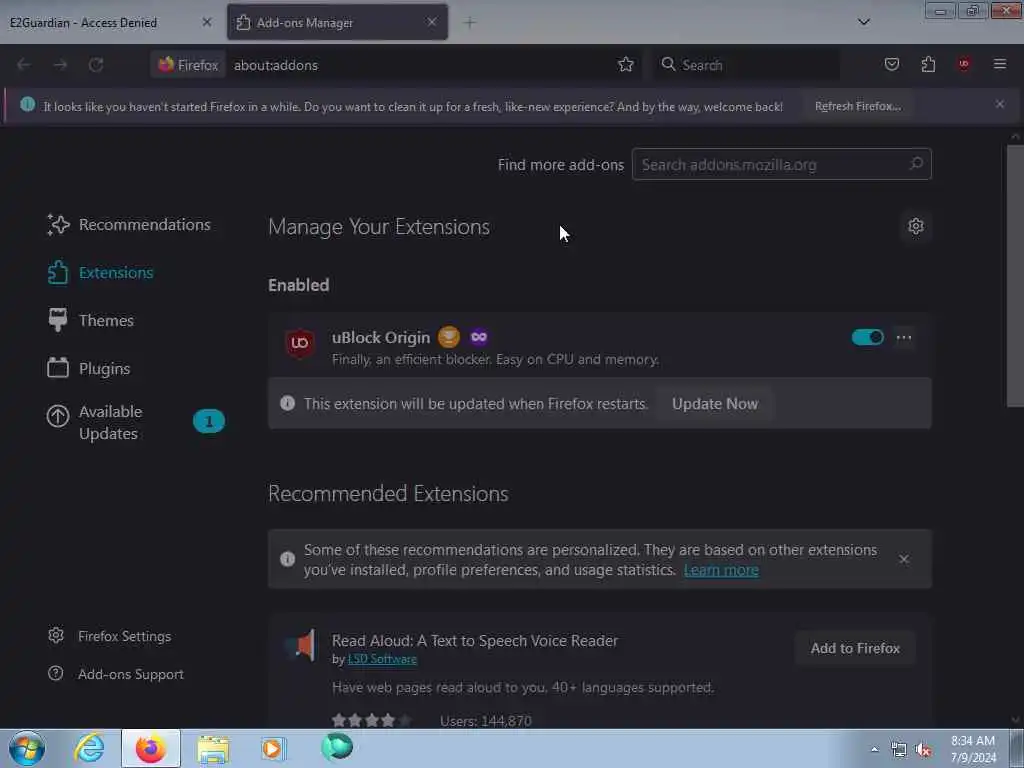
Task: Close the Add-ons Manager tab
Action: tap(432, 22)
